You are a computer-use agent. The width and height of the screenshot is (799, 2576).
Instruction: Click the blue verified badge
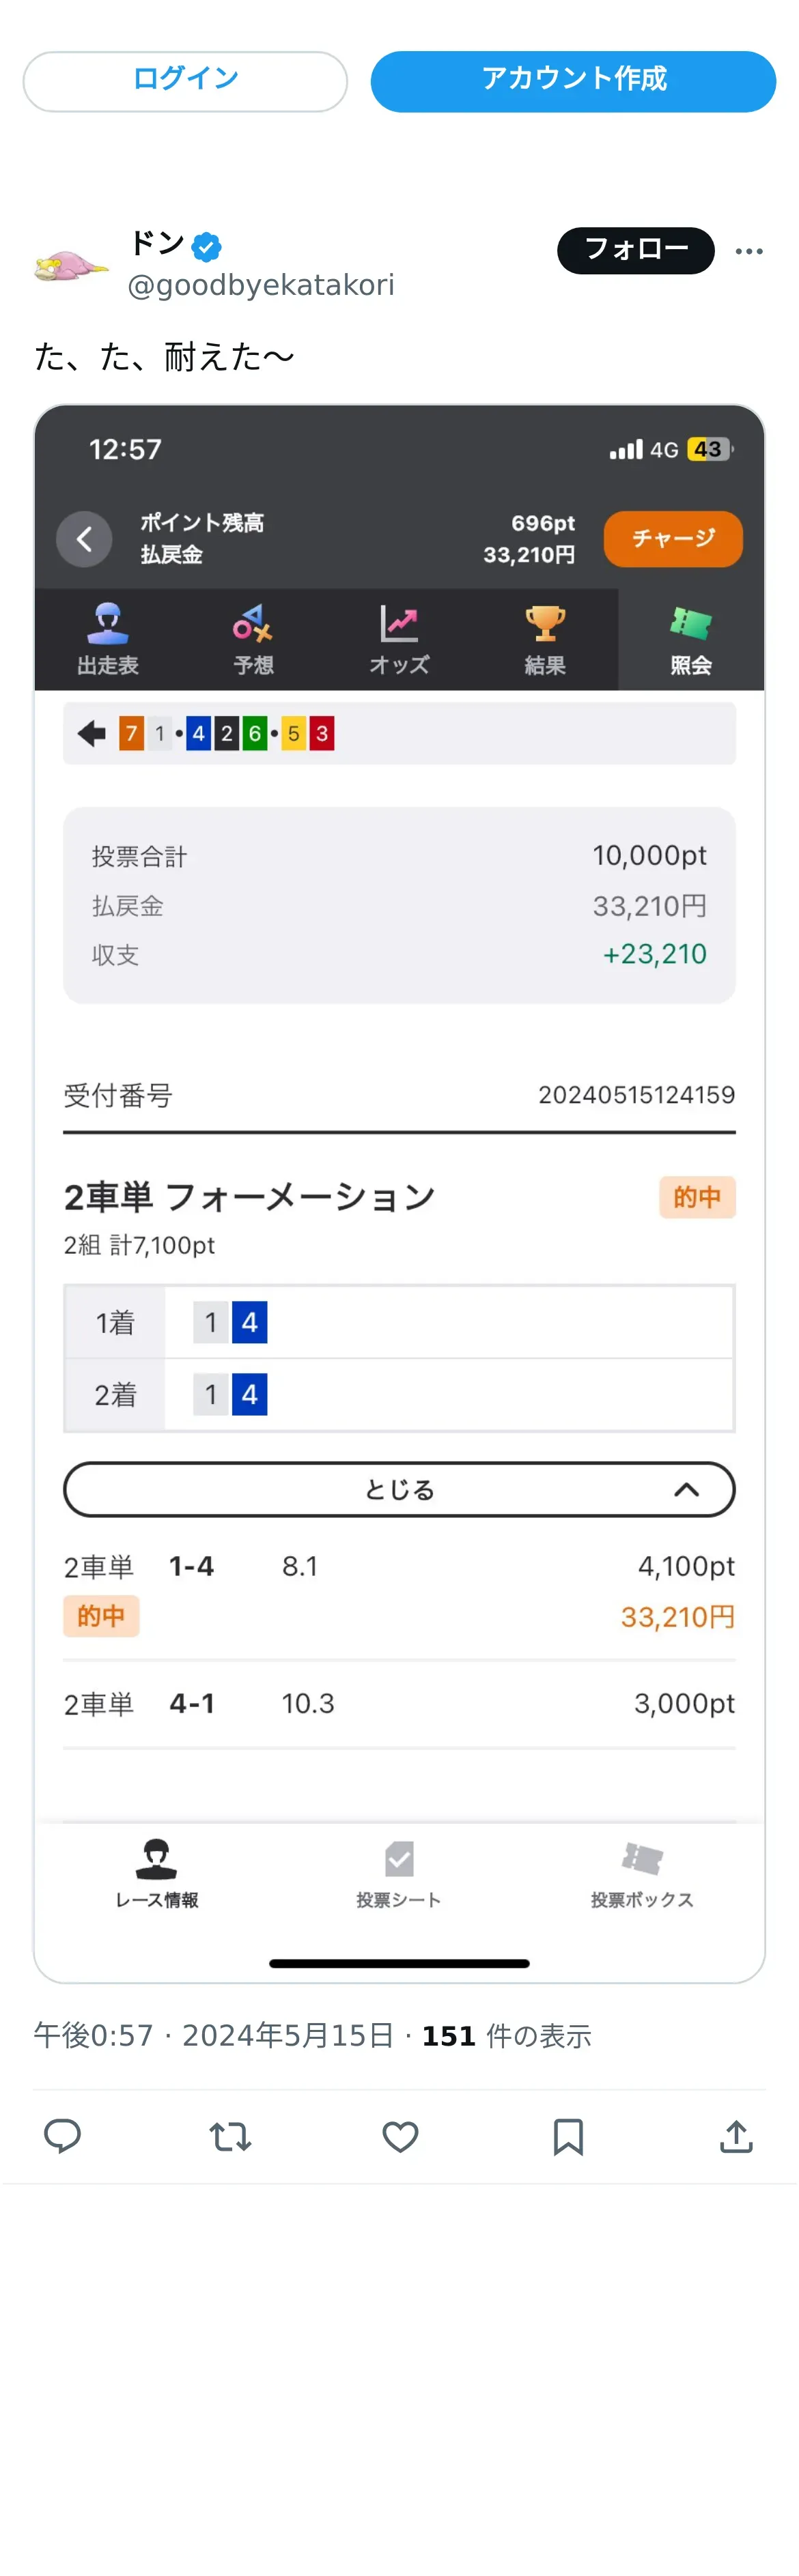point(207,245)
